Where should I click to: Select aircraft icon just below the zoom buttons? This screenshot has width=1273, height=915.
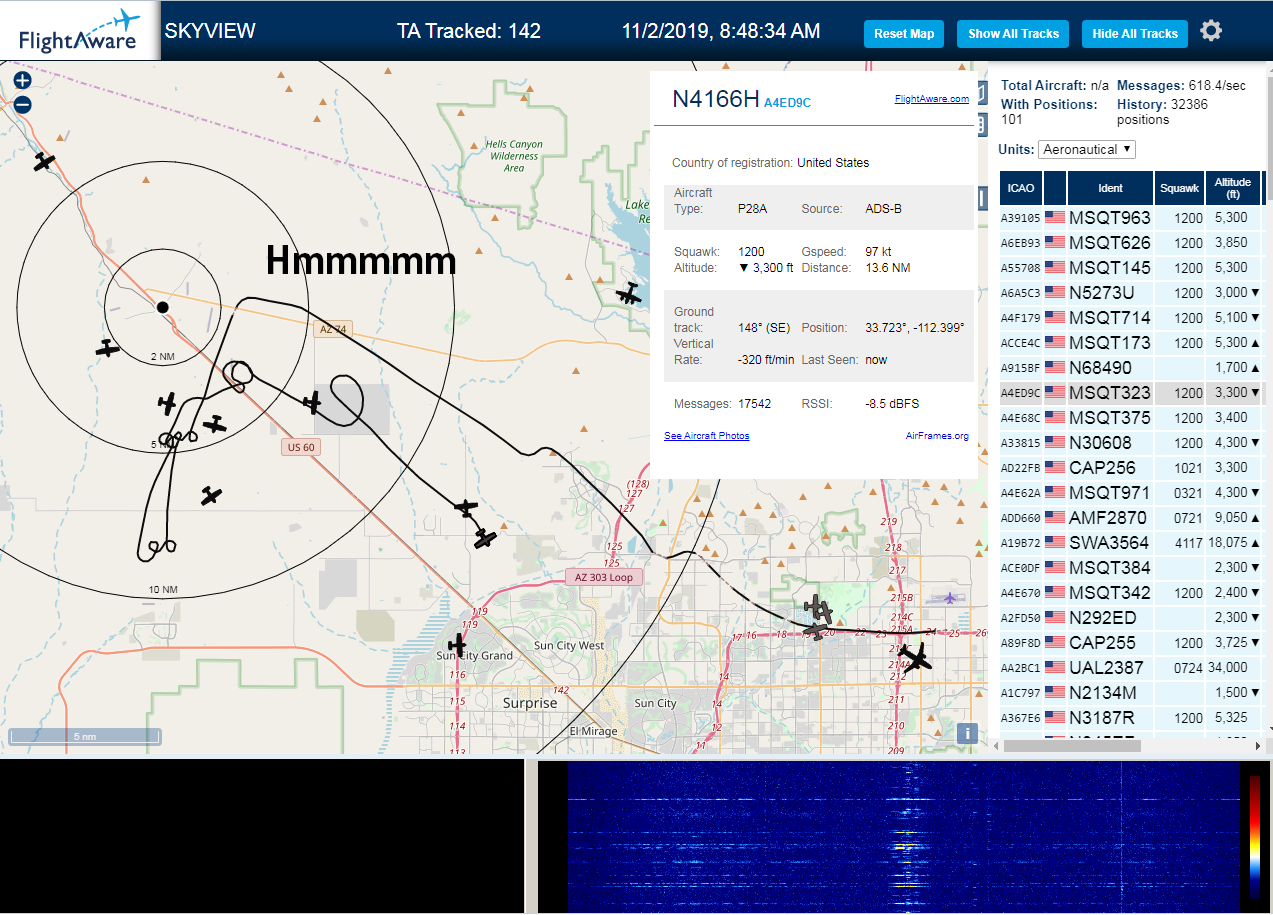coord(44,161)
